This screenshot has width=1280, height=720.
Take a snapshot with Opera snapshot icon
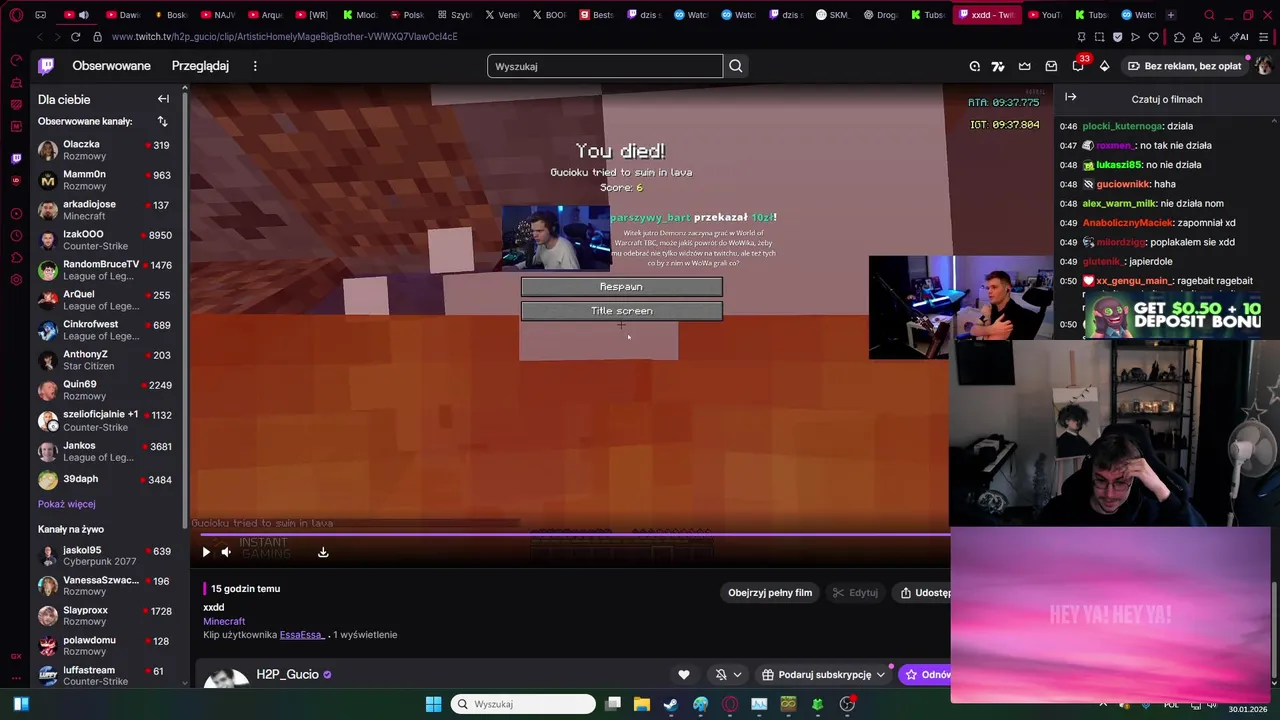[1099, 37]
